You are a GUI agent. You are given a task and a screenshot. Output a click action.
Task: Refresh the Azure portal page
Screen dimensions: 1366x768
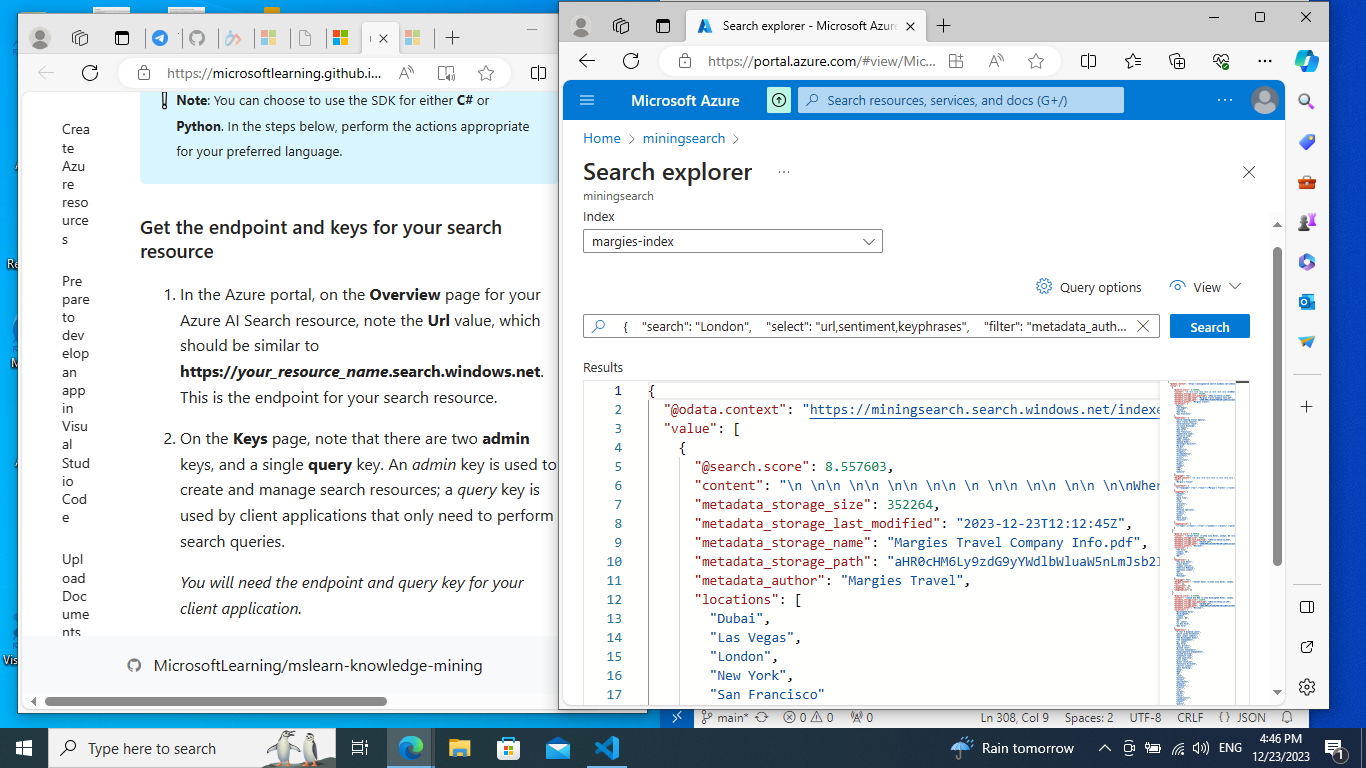pos(631,61)
